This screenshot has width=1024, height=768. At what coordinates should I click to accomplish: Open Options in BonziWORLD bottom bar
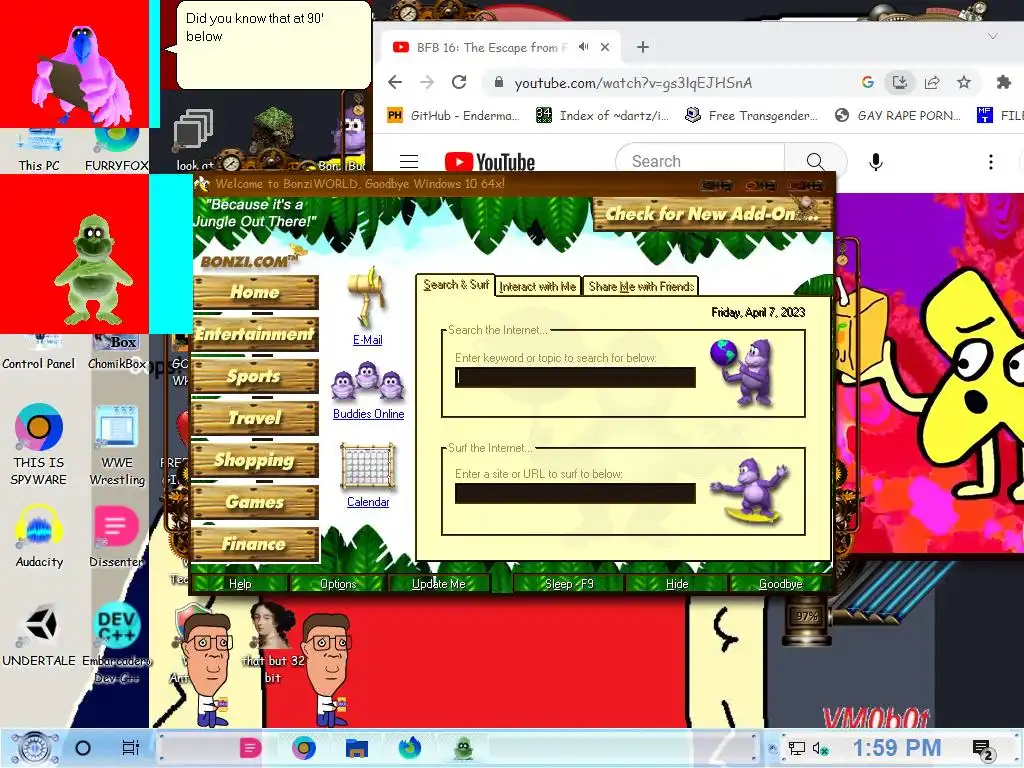tap(338, 584)
